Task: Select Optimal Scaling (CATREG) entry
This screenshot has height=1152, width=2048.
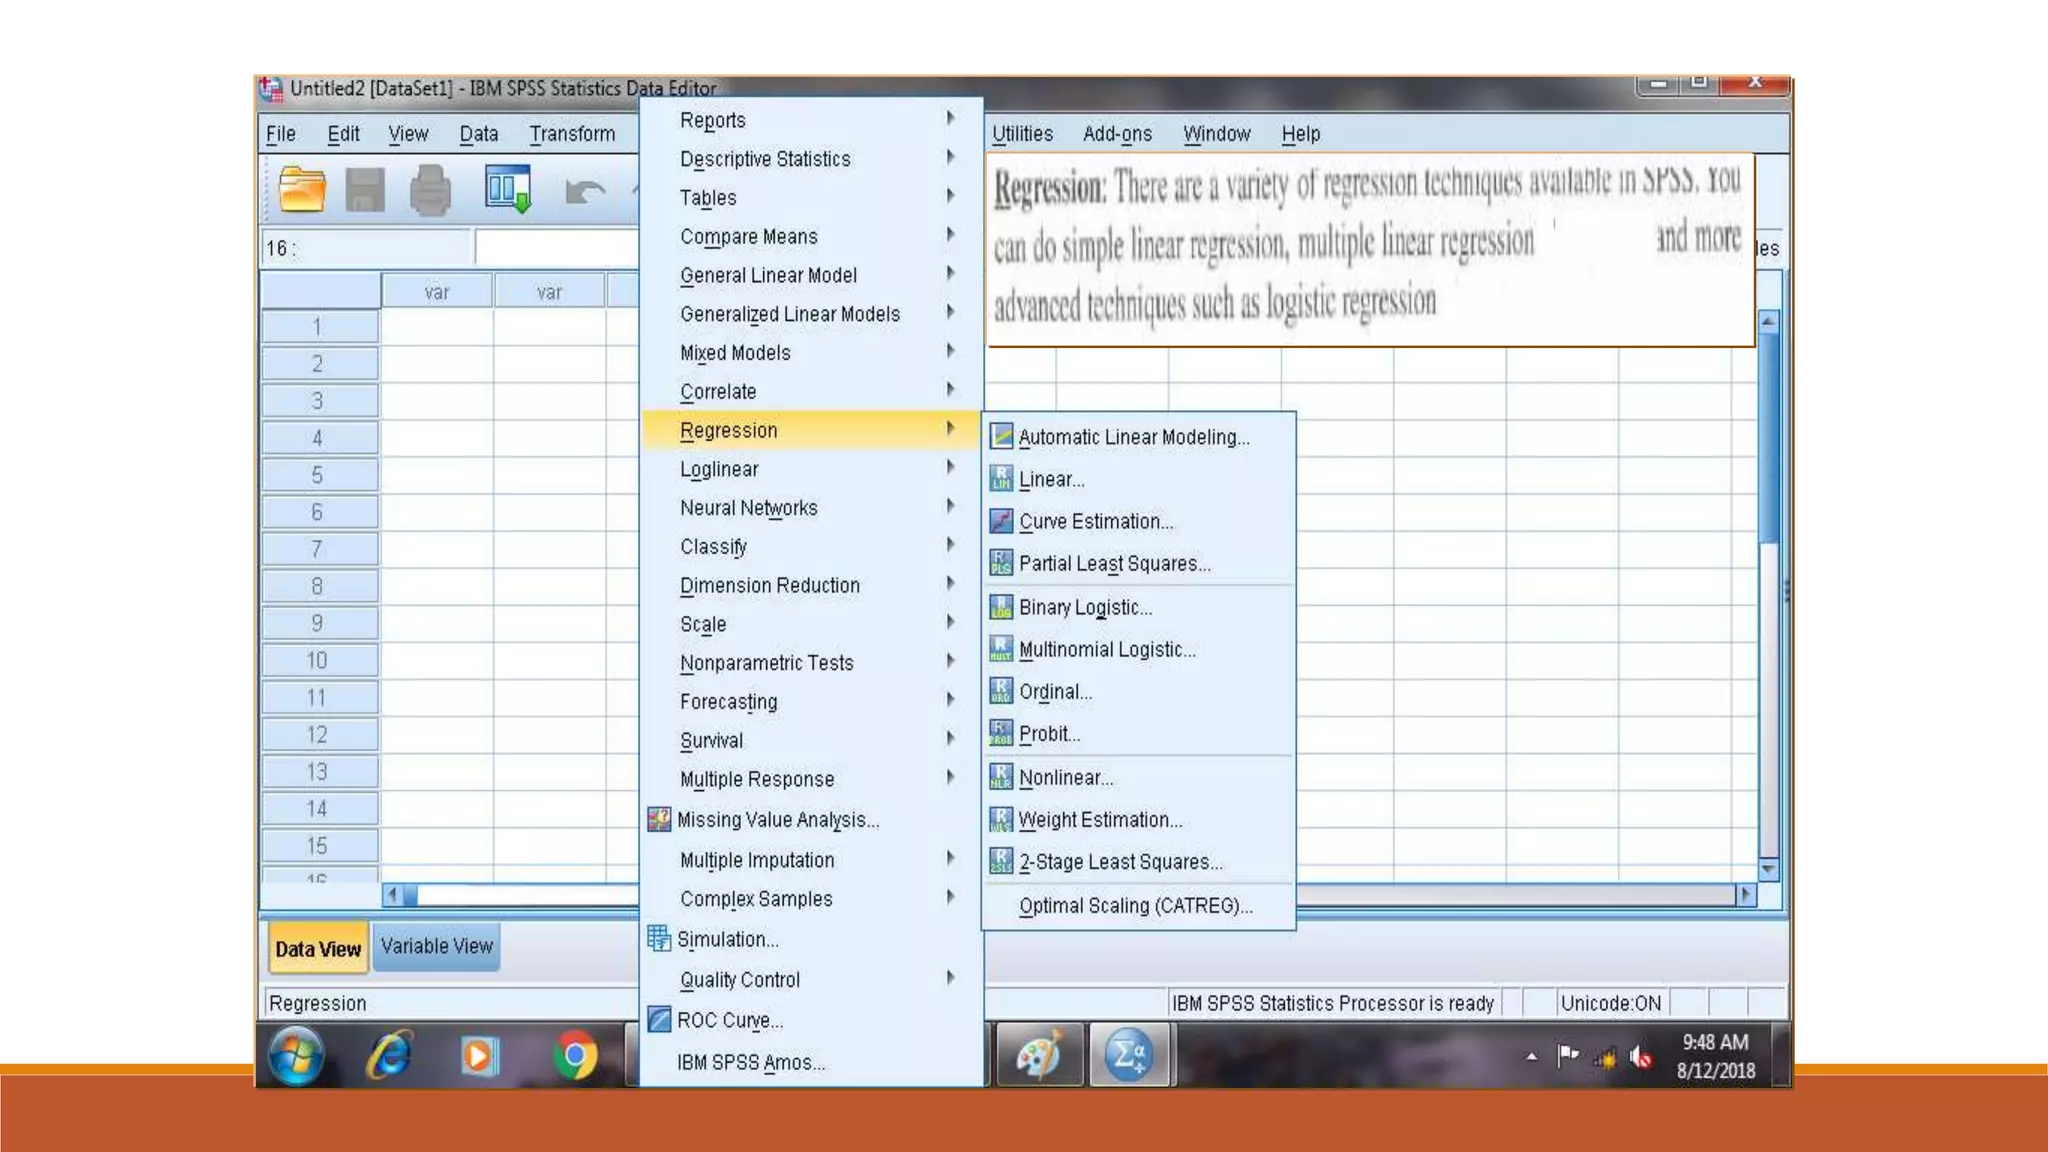Action: pos(1135,906)
